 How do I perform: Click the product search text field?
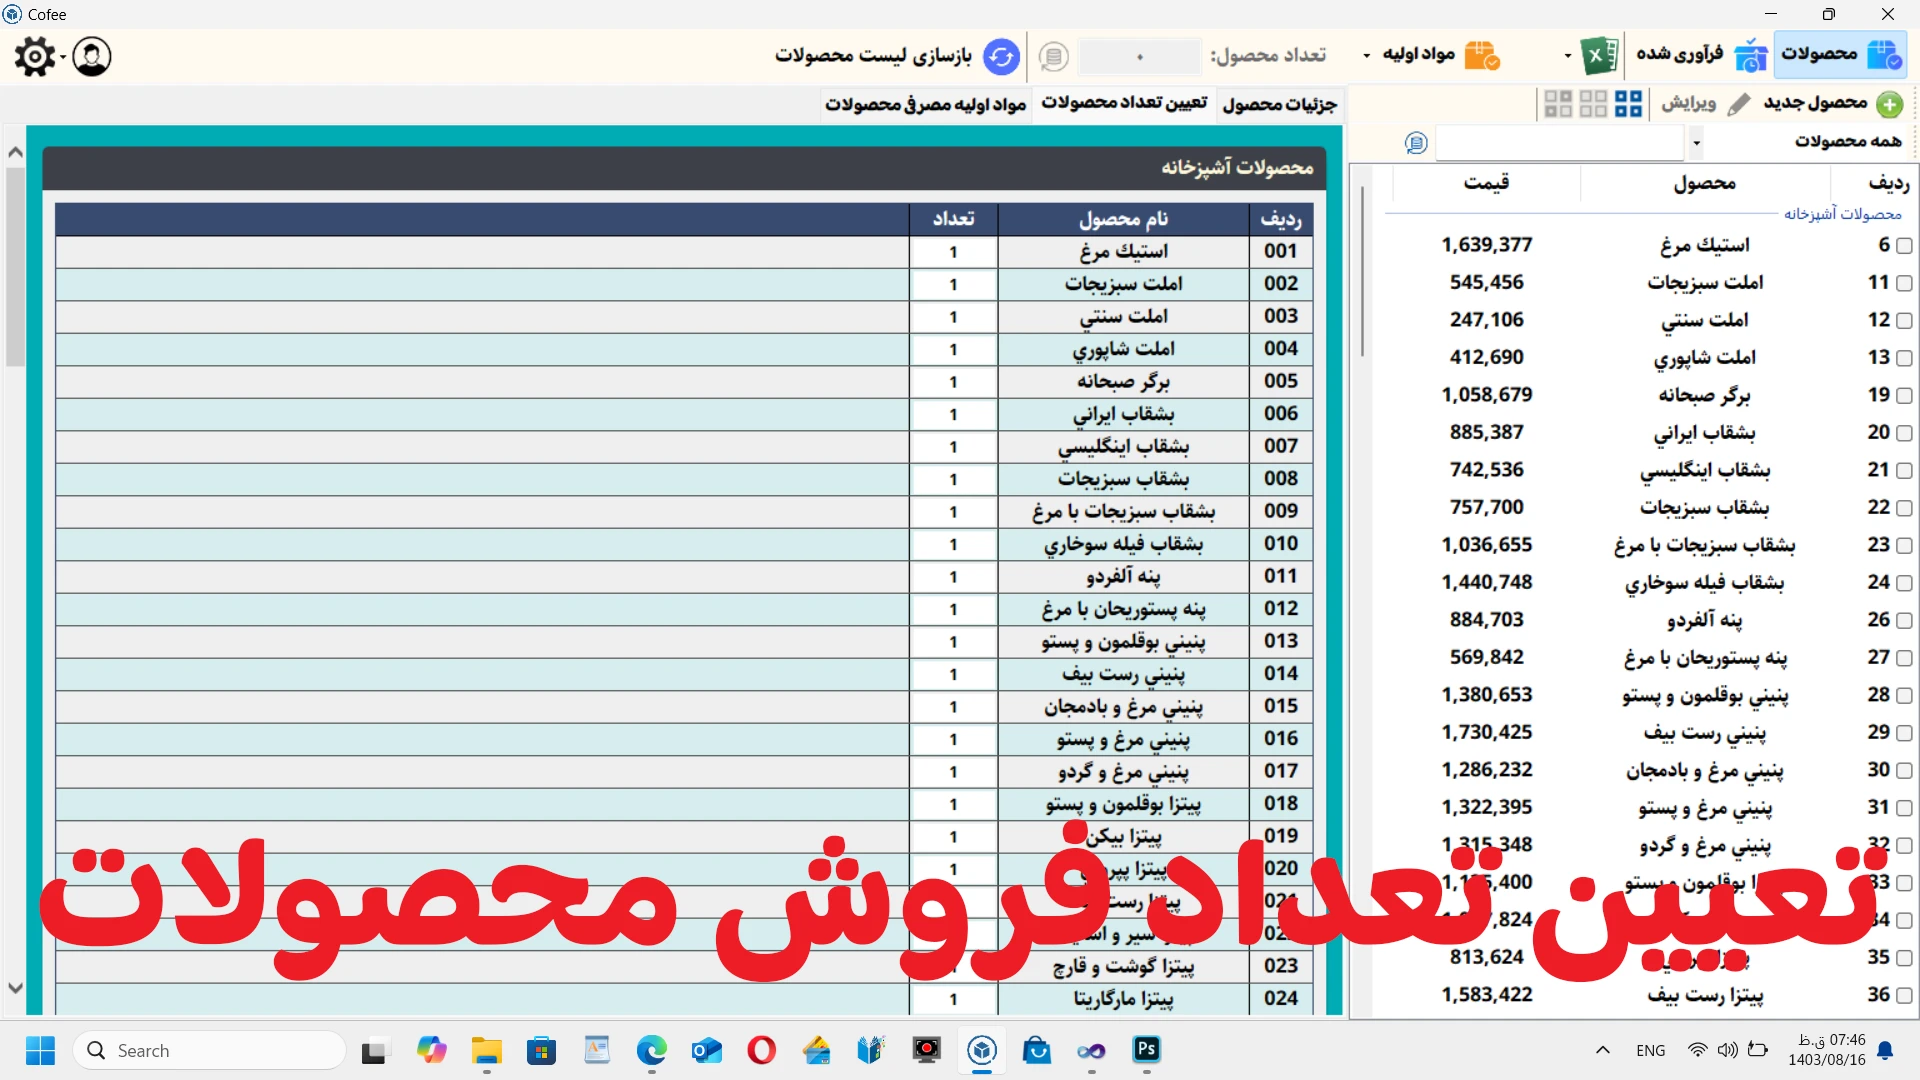pos(1560,143)
